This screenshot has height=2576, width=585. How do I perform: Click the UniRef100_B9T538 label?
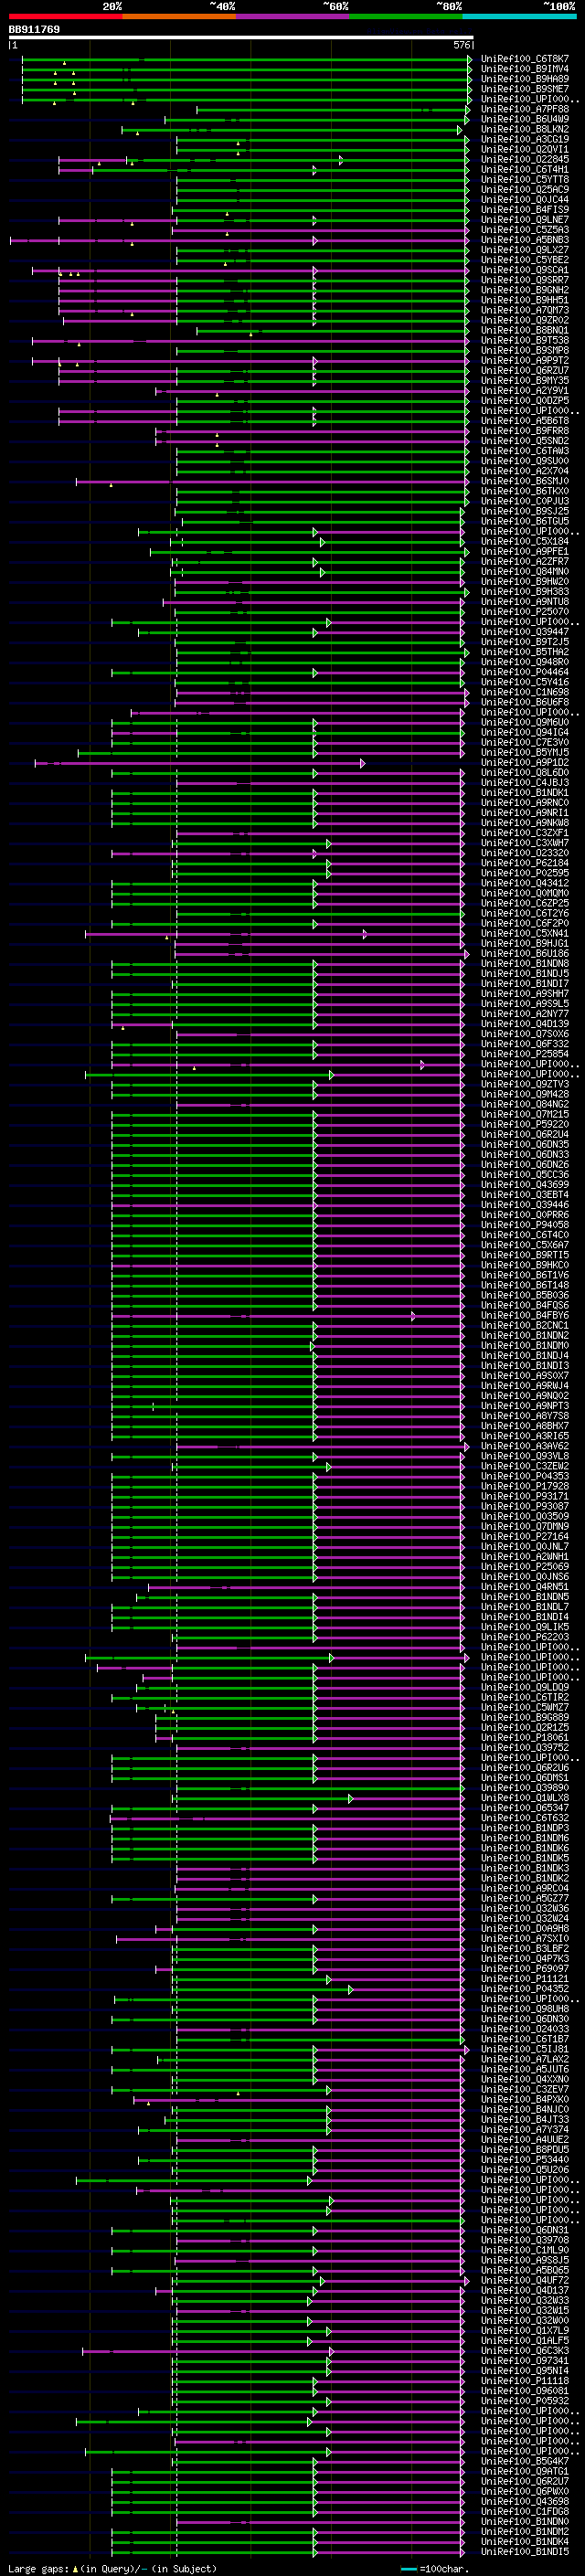(525, 340)
